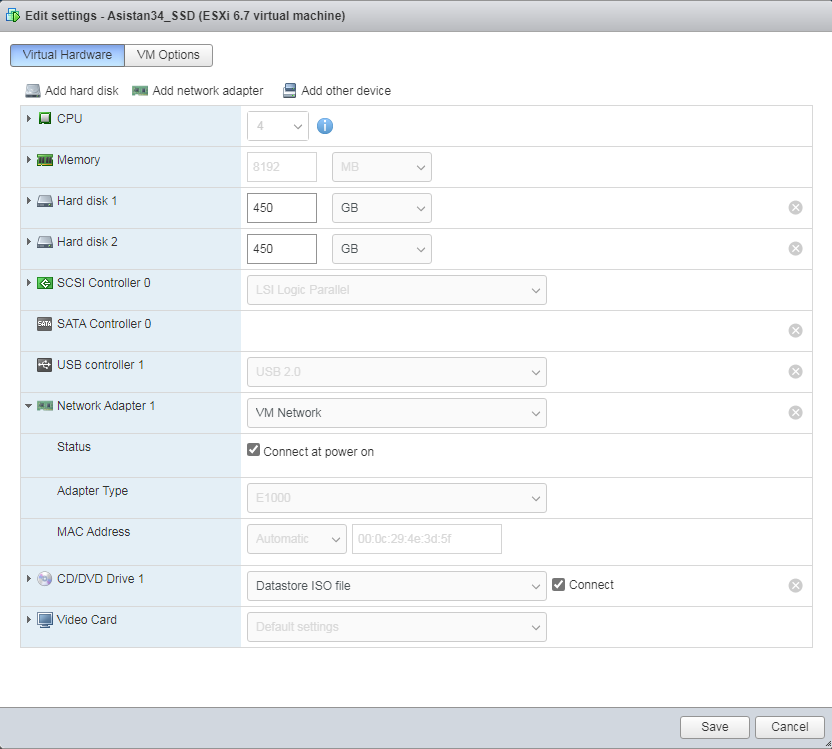Select the Virtual Hardware tab
The height and width of the screenshot is (749, 832).
click(x=68, y=55)
